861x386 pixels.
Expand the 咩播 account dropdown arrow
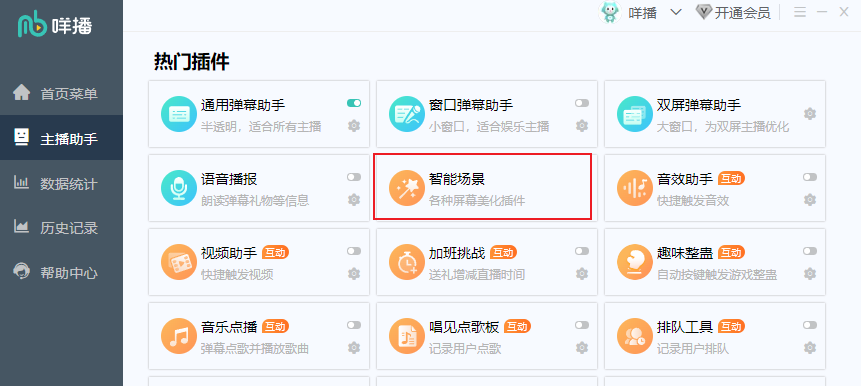676,12
